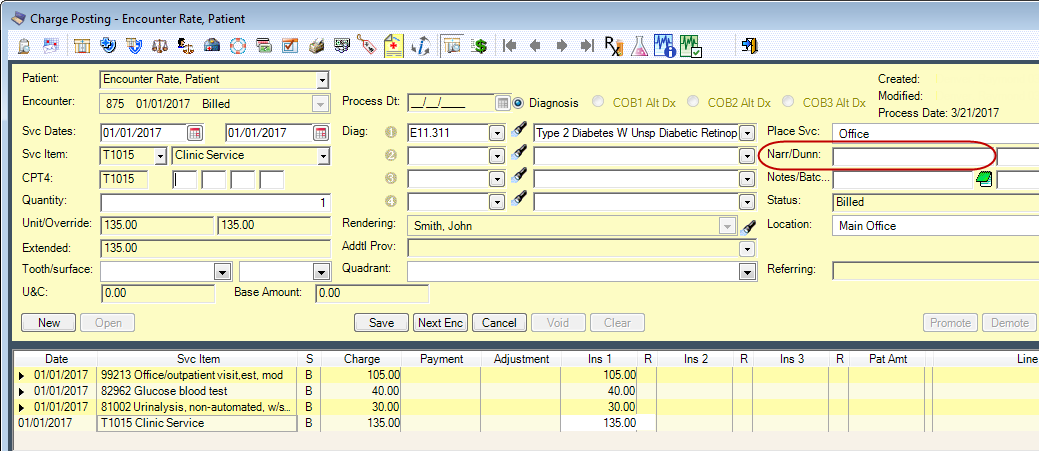This screenshot has width=1039, height=451.
Task: Click green notes icon beside Notes/Batch
Action: click(983, 180)
